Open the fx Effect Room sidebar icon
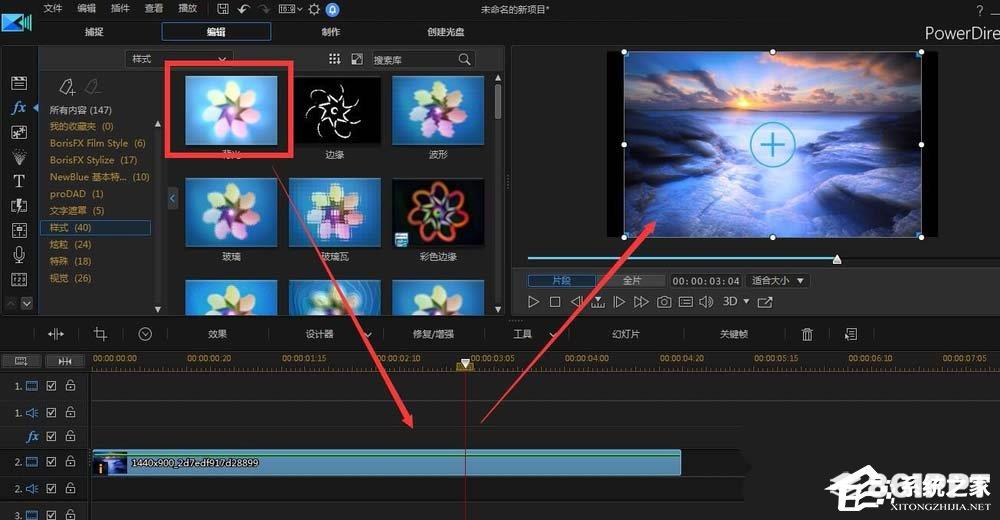 [19, 107]
